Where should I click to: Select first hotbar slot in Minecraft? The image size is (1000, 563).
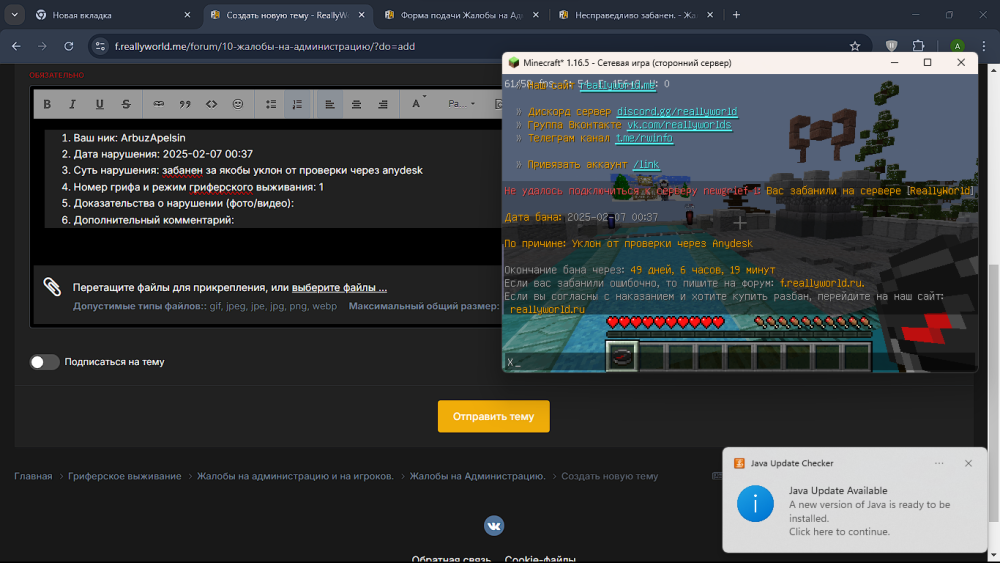click(621, 356)
